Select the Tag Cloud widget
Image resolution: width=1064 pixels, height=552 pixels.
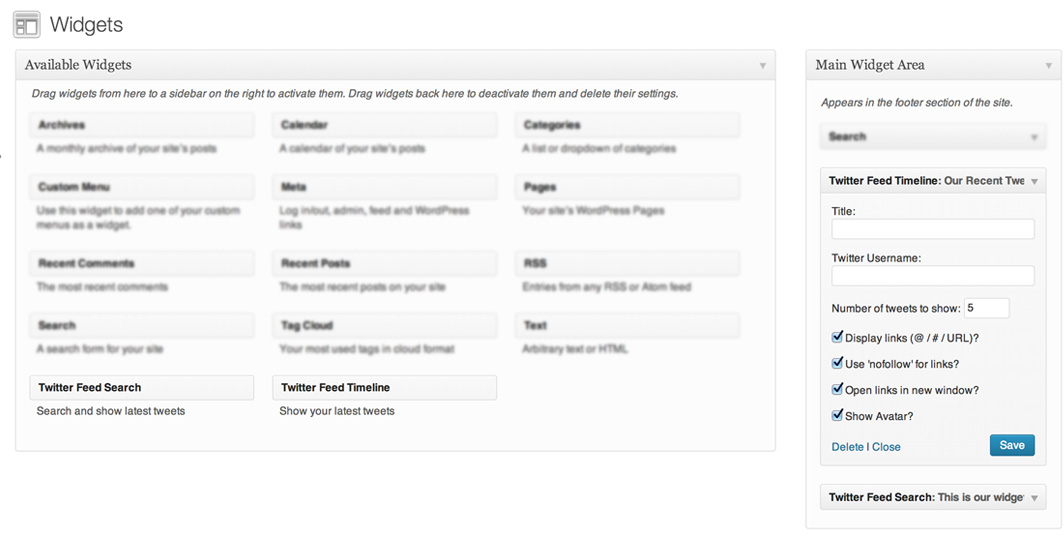pyautogui.click(x=384, y=326)
